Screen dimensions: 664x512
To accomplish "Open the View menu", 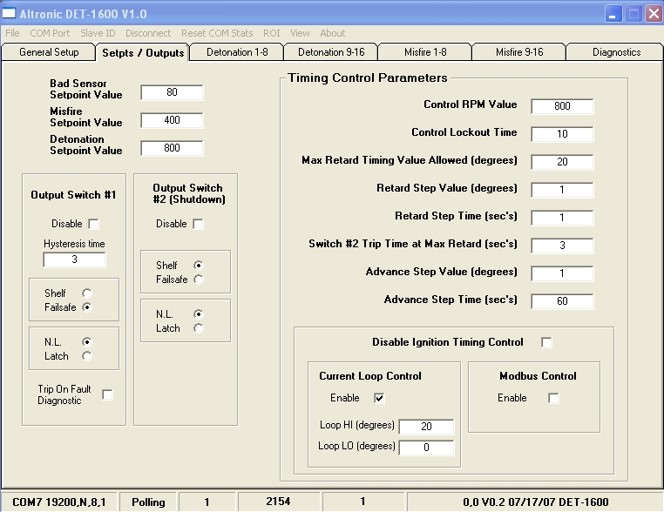I will pyautogui.click(x=300, y=33).
